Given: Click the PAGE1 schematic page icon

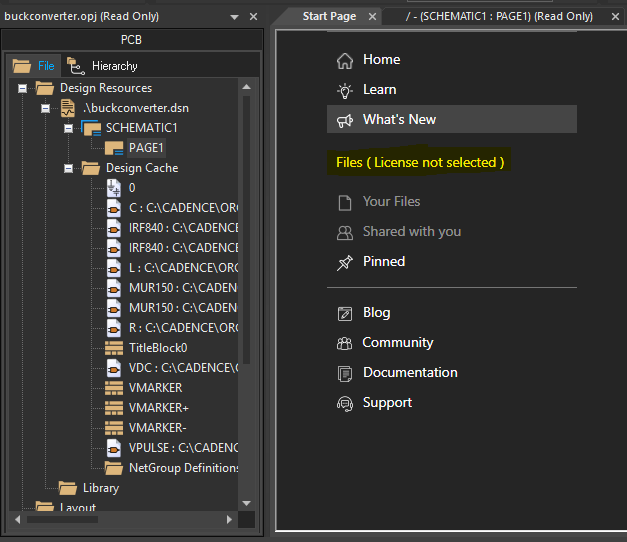Looking at the screenshot, I should click(114, 148).
